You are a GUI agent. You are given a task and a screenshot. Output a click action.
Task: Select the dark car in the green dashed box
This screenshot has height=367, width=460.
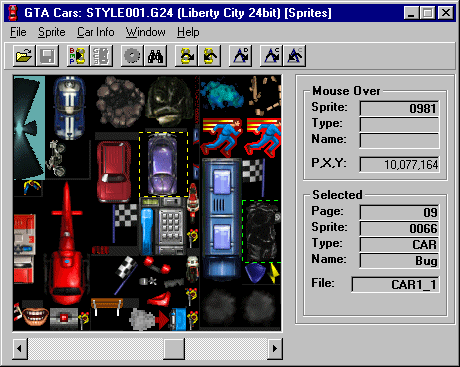(262, 232)
